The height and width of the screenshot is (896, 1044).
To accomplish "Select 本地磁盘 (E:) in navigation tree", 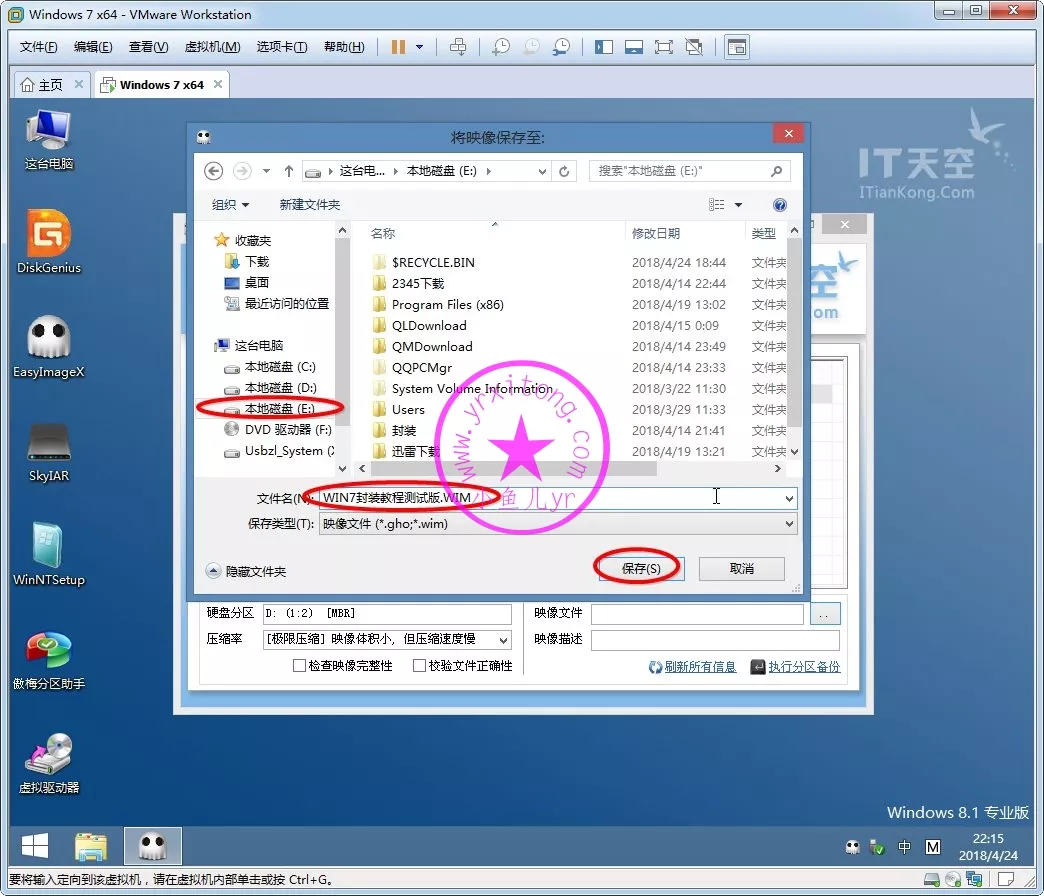I will (x=279, y=409).
